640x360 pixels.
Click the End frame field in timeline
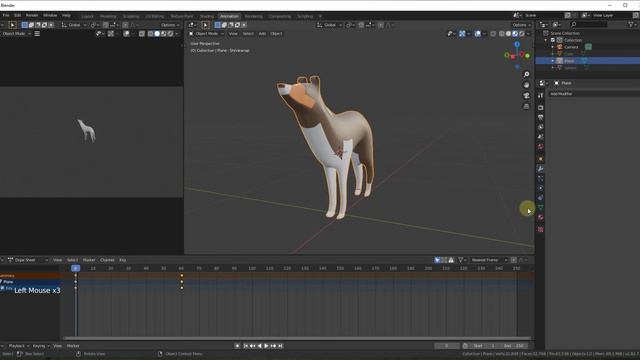(x=515, y=346)
